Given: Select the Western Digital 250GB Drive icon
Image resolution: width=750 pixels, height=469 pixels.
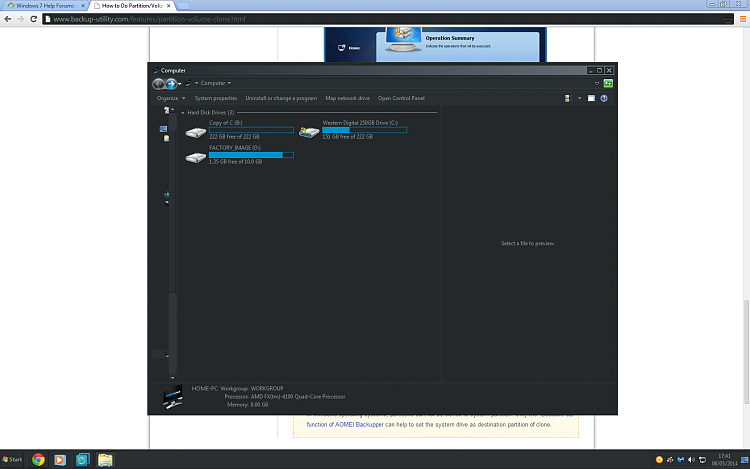Looking at the screenshot, I should (309, 132).
